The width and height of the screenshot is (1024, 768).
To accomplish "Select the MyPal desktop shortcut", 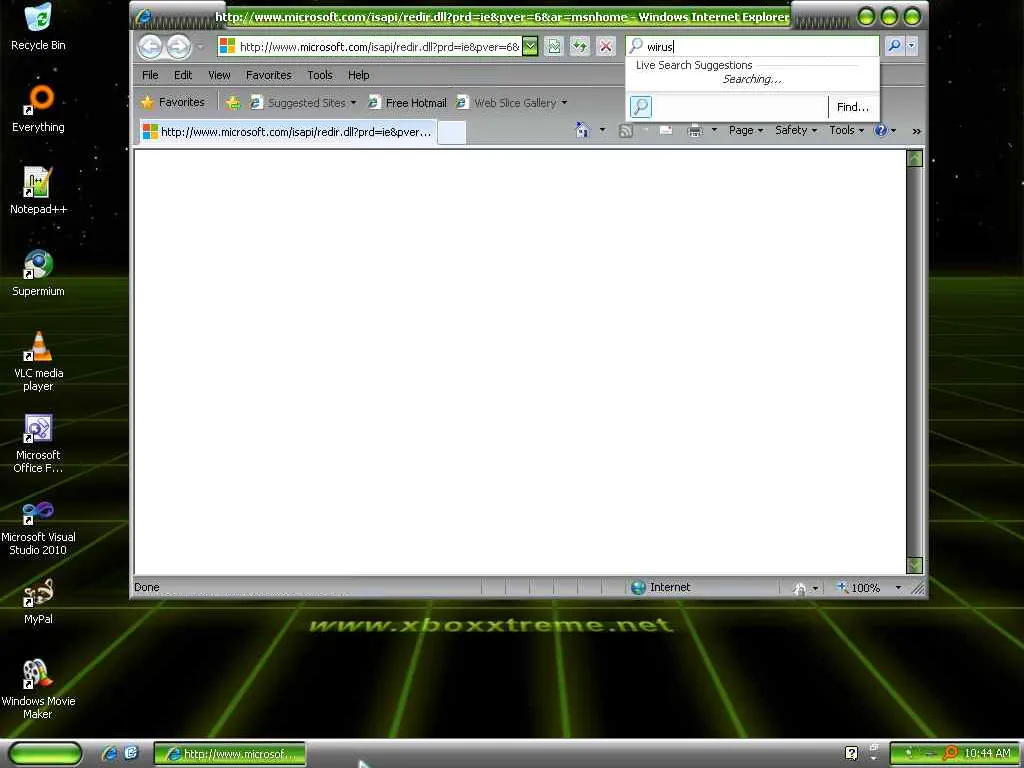I will [38, 601].
